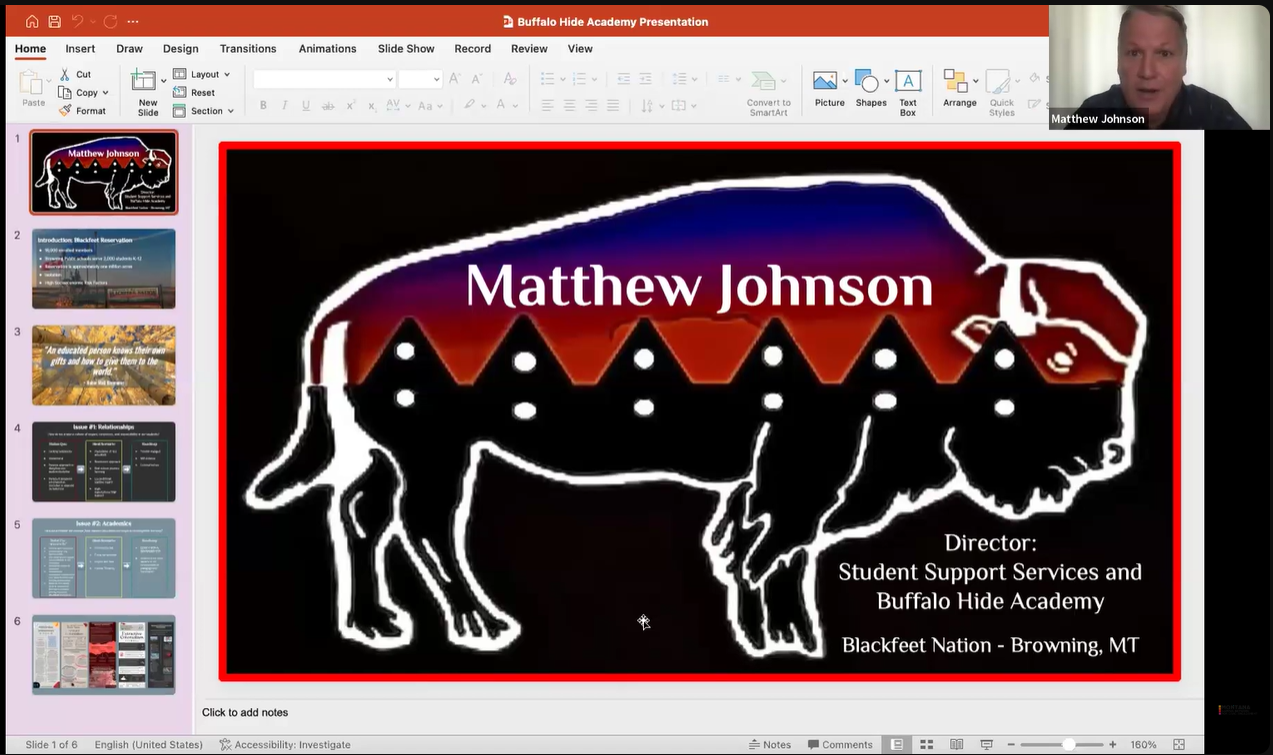Screen dimensions: 1273x755
Task: Select the Format painter tool
Action: [x=81, y=111]
